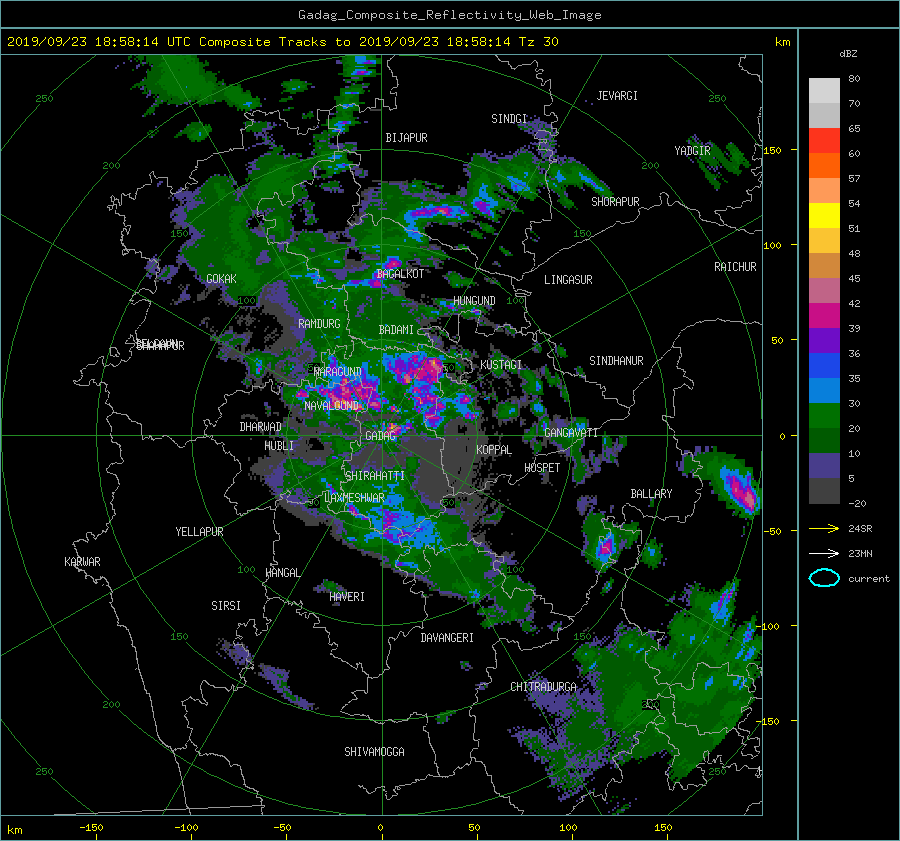The height and width of the screenshot is (841, 900).
Task: Pick the lightest gray 70-80 dBZ swatch
Action: coord(824,91)
